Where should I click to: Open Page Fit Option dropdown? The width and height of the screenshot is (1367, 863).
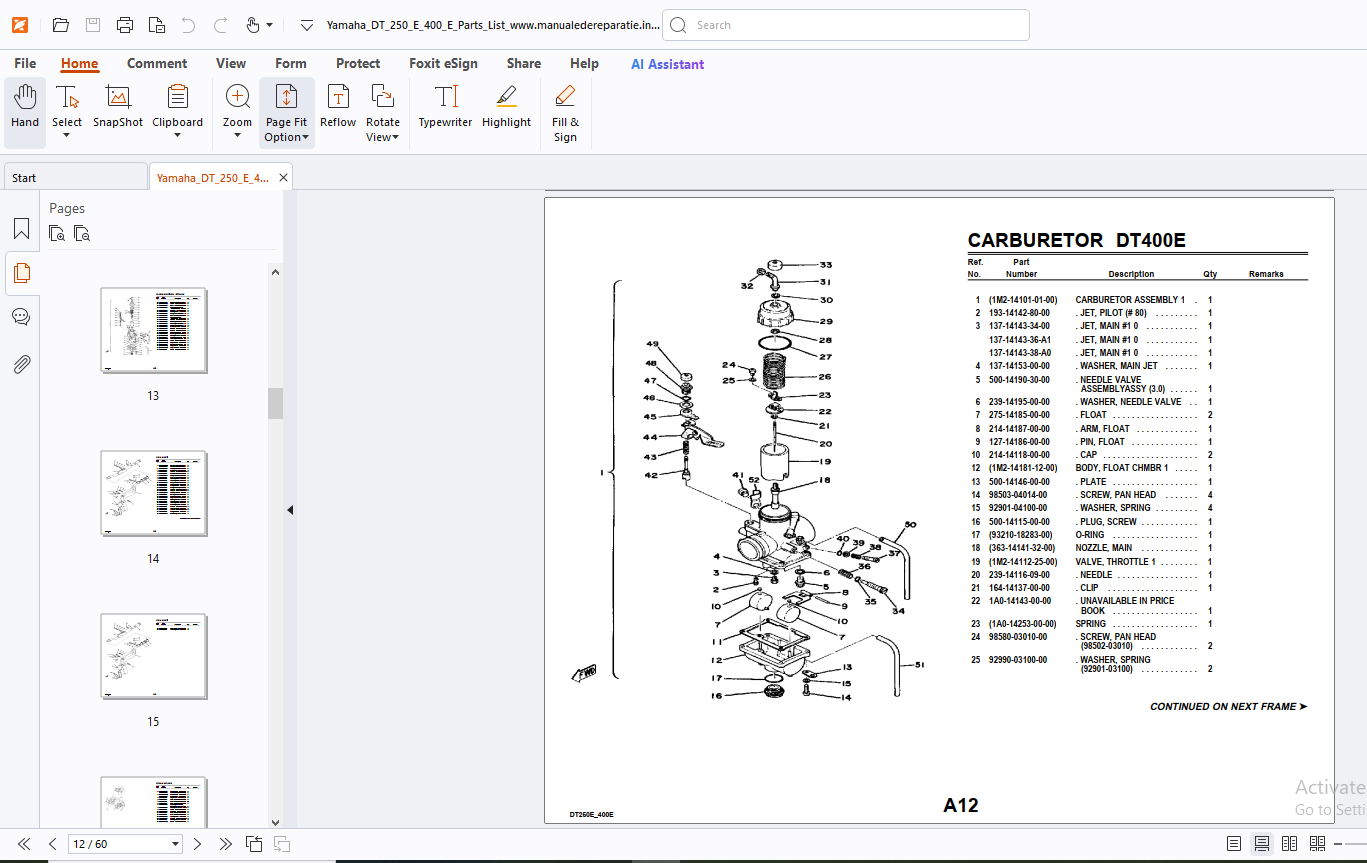(287, 114)
